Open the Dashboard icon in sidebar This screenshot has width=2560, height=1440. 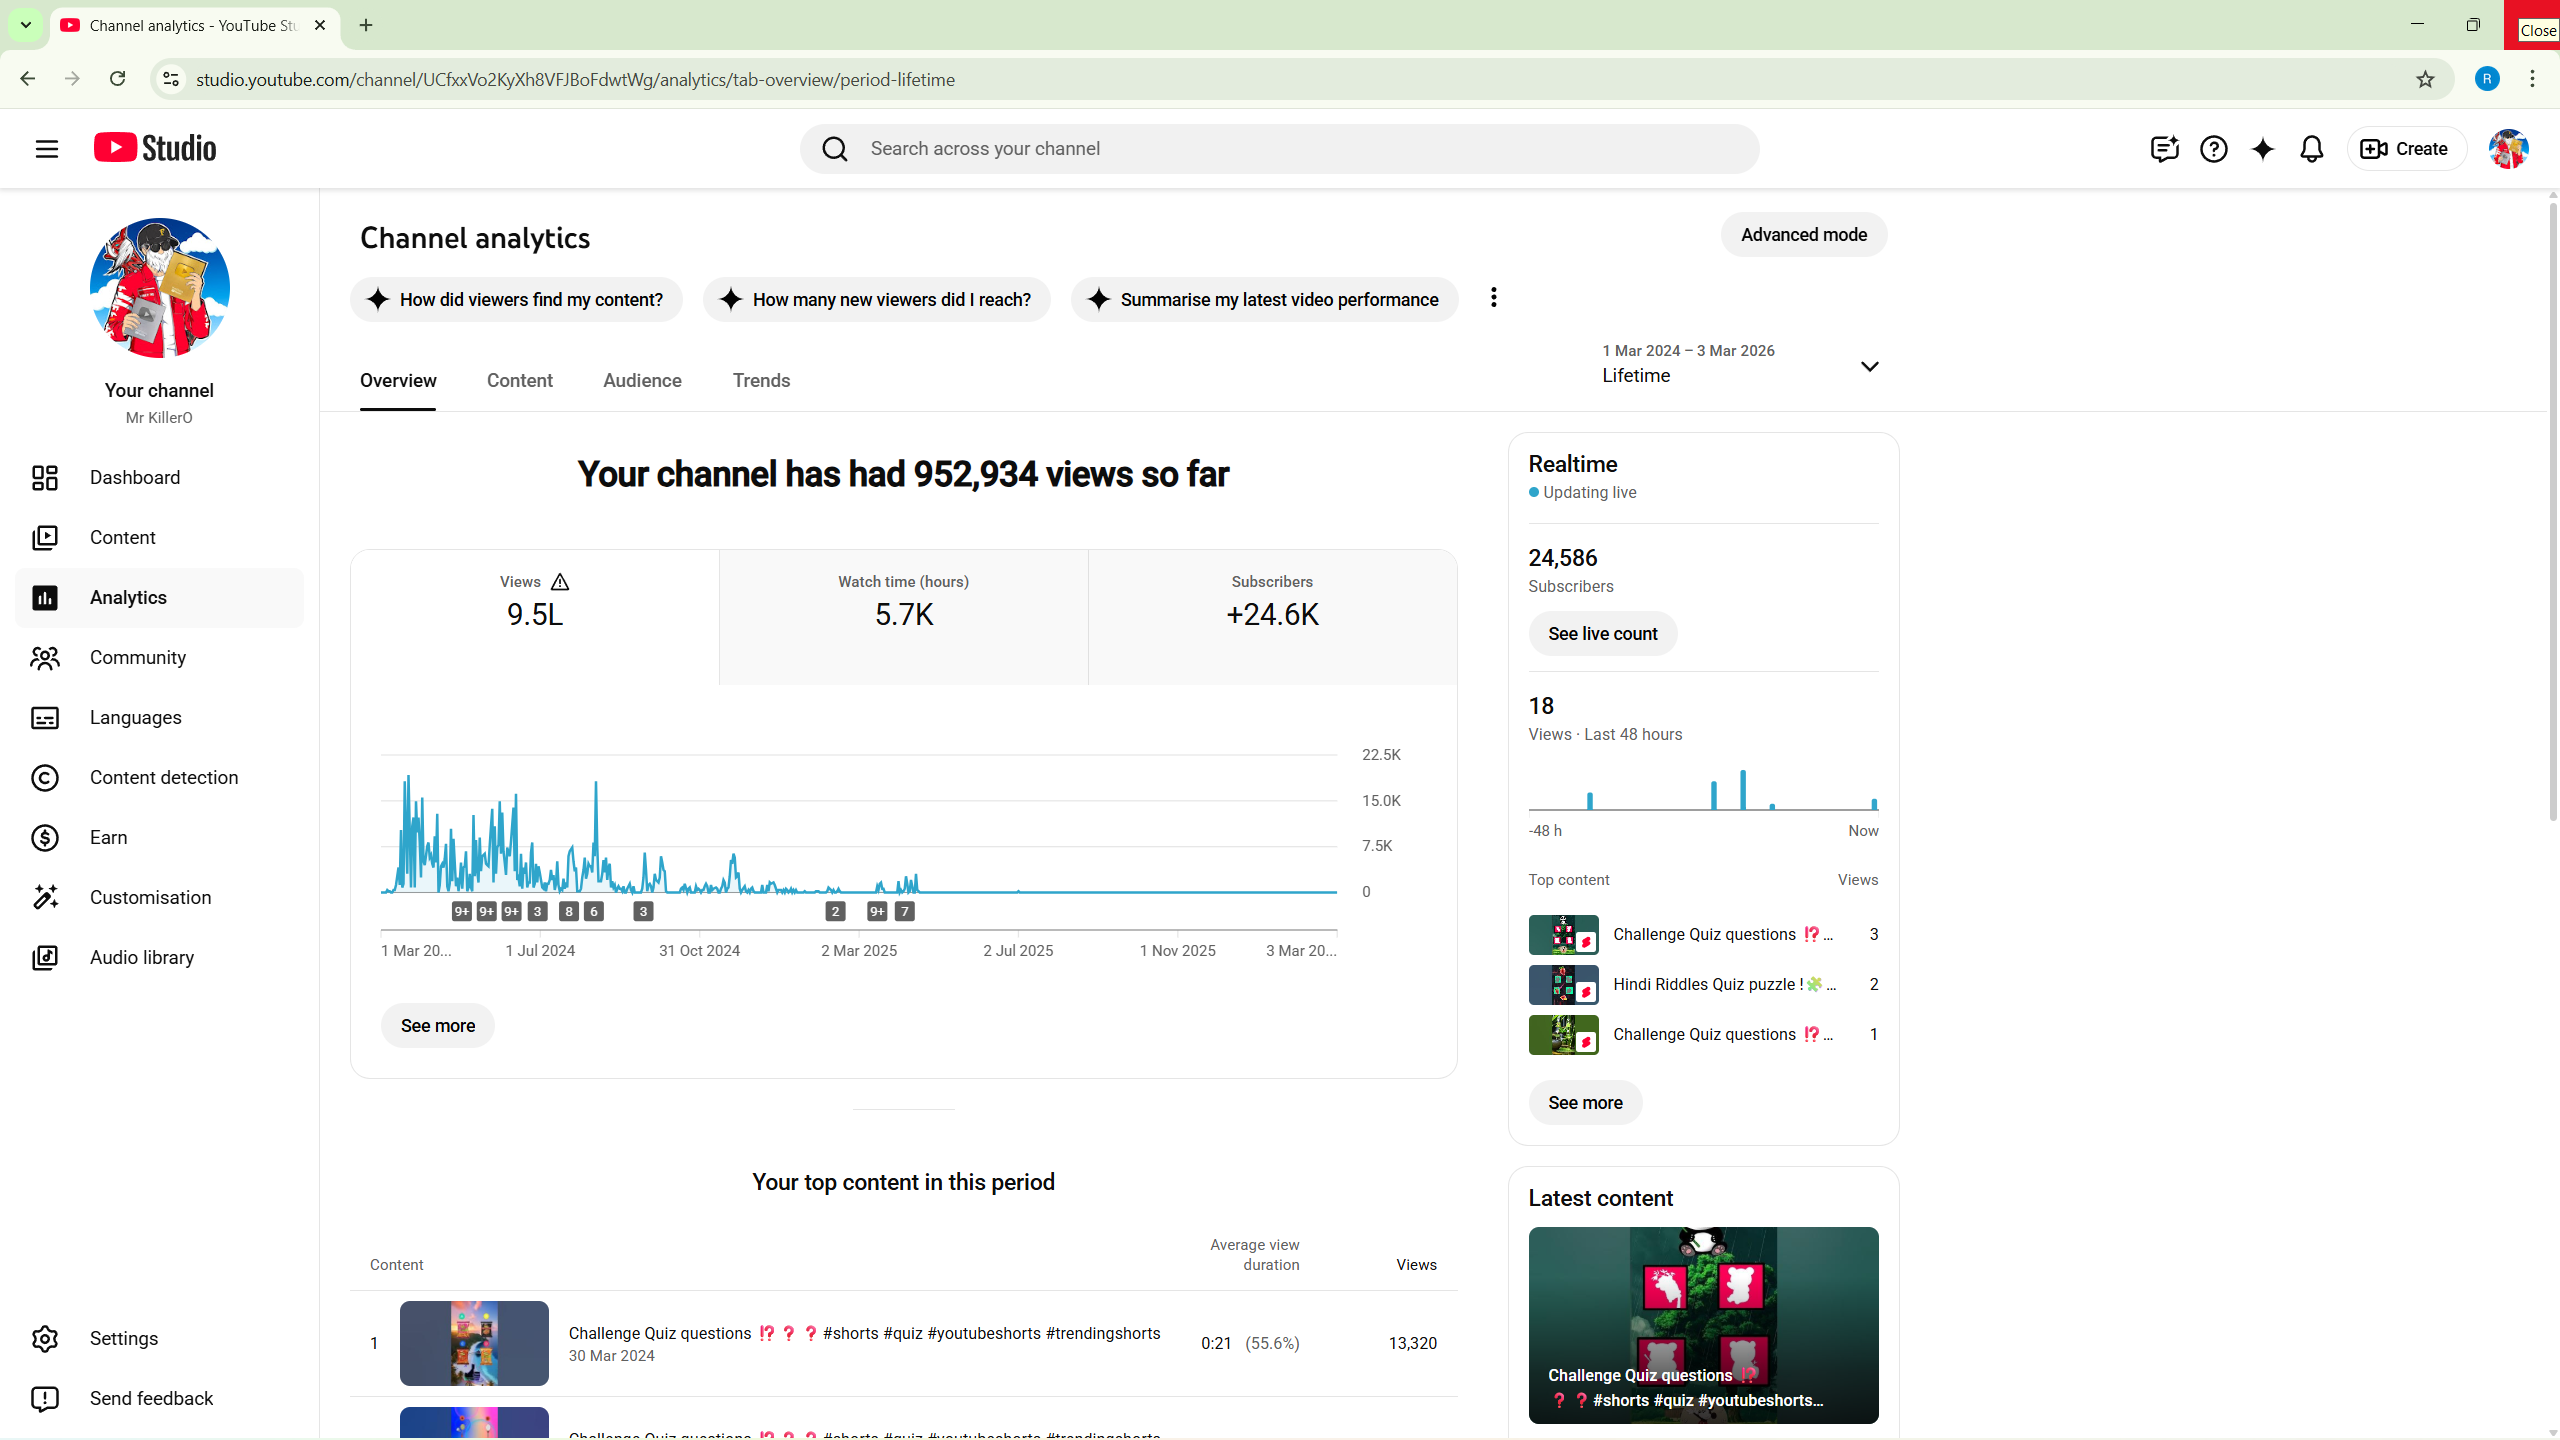point(45,478)
